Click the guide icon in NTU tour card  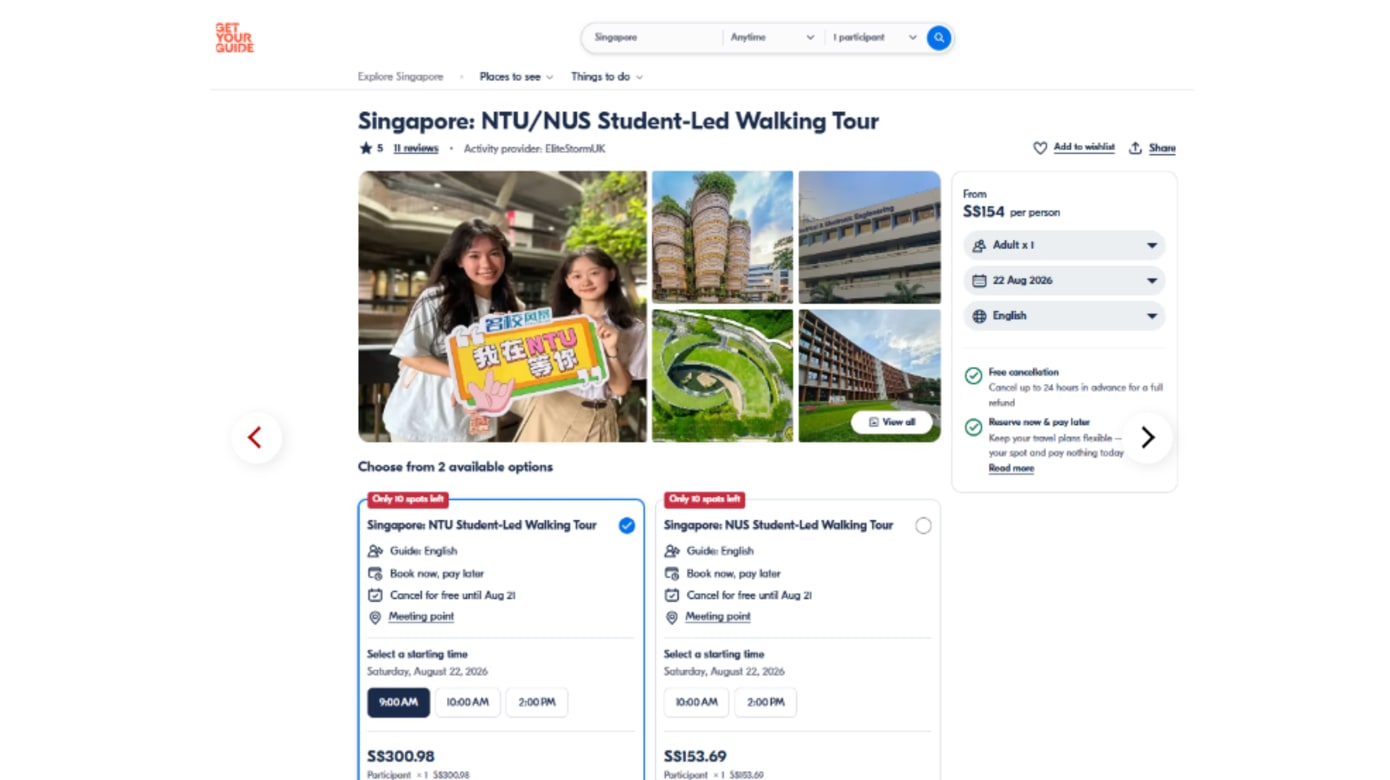tap(375, 551)
